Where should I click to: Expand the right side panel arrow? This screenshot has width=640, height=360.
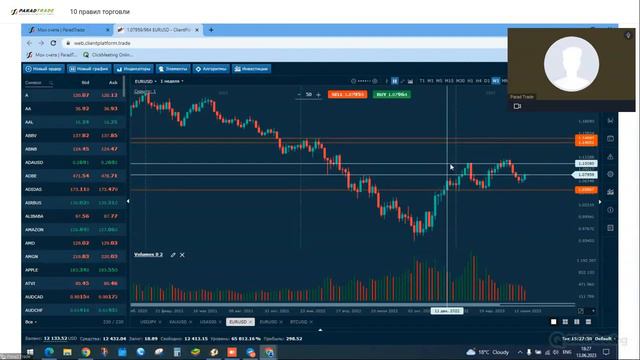click(600, 202)
